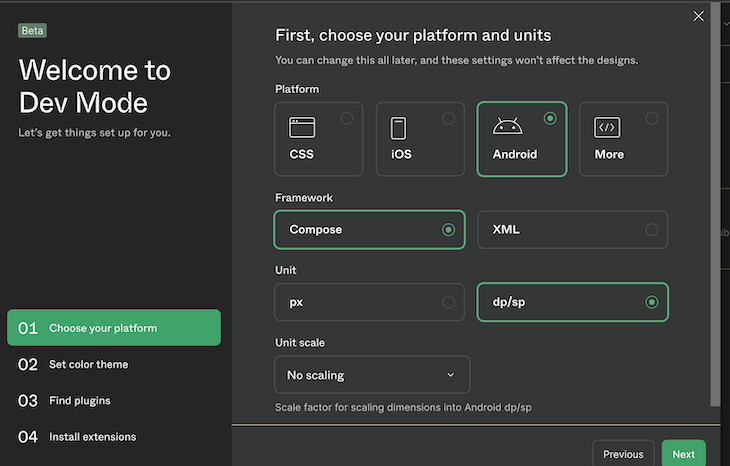Go to step 04 Install extensions

pos(77,437)
